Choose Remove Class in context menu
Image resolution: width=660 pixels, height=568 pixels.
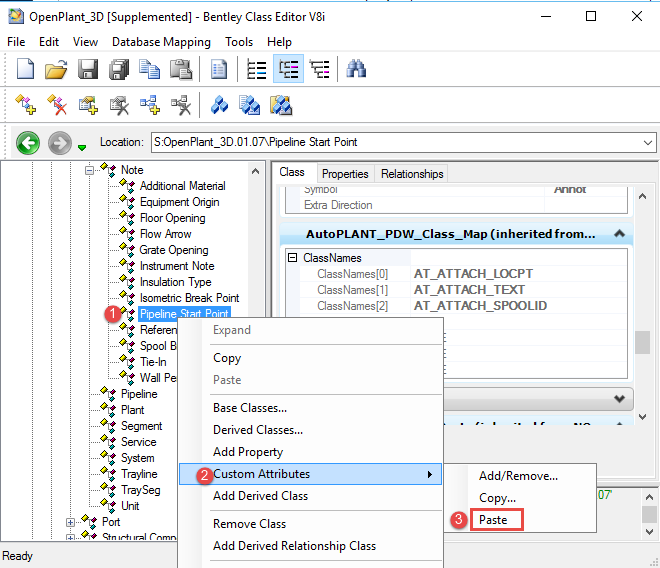click(x=249, y=524)
